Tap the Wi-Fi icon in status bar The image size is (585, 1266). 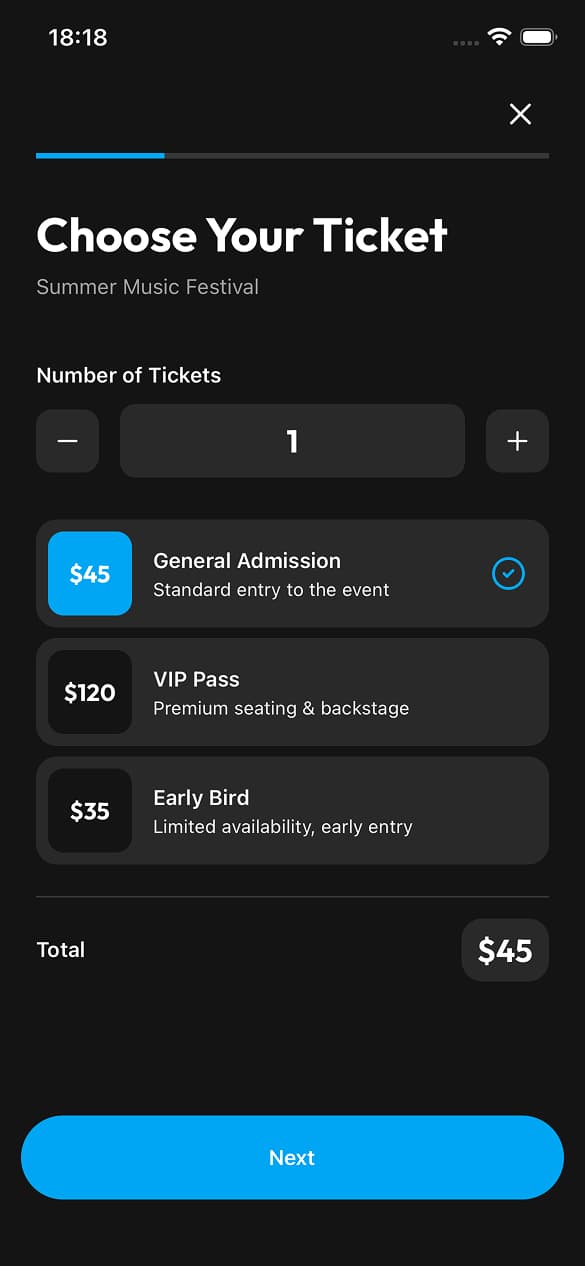pyautogui.click(x=500, y=36)
